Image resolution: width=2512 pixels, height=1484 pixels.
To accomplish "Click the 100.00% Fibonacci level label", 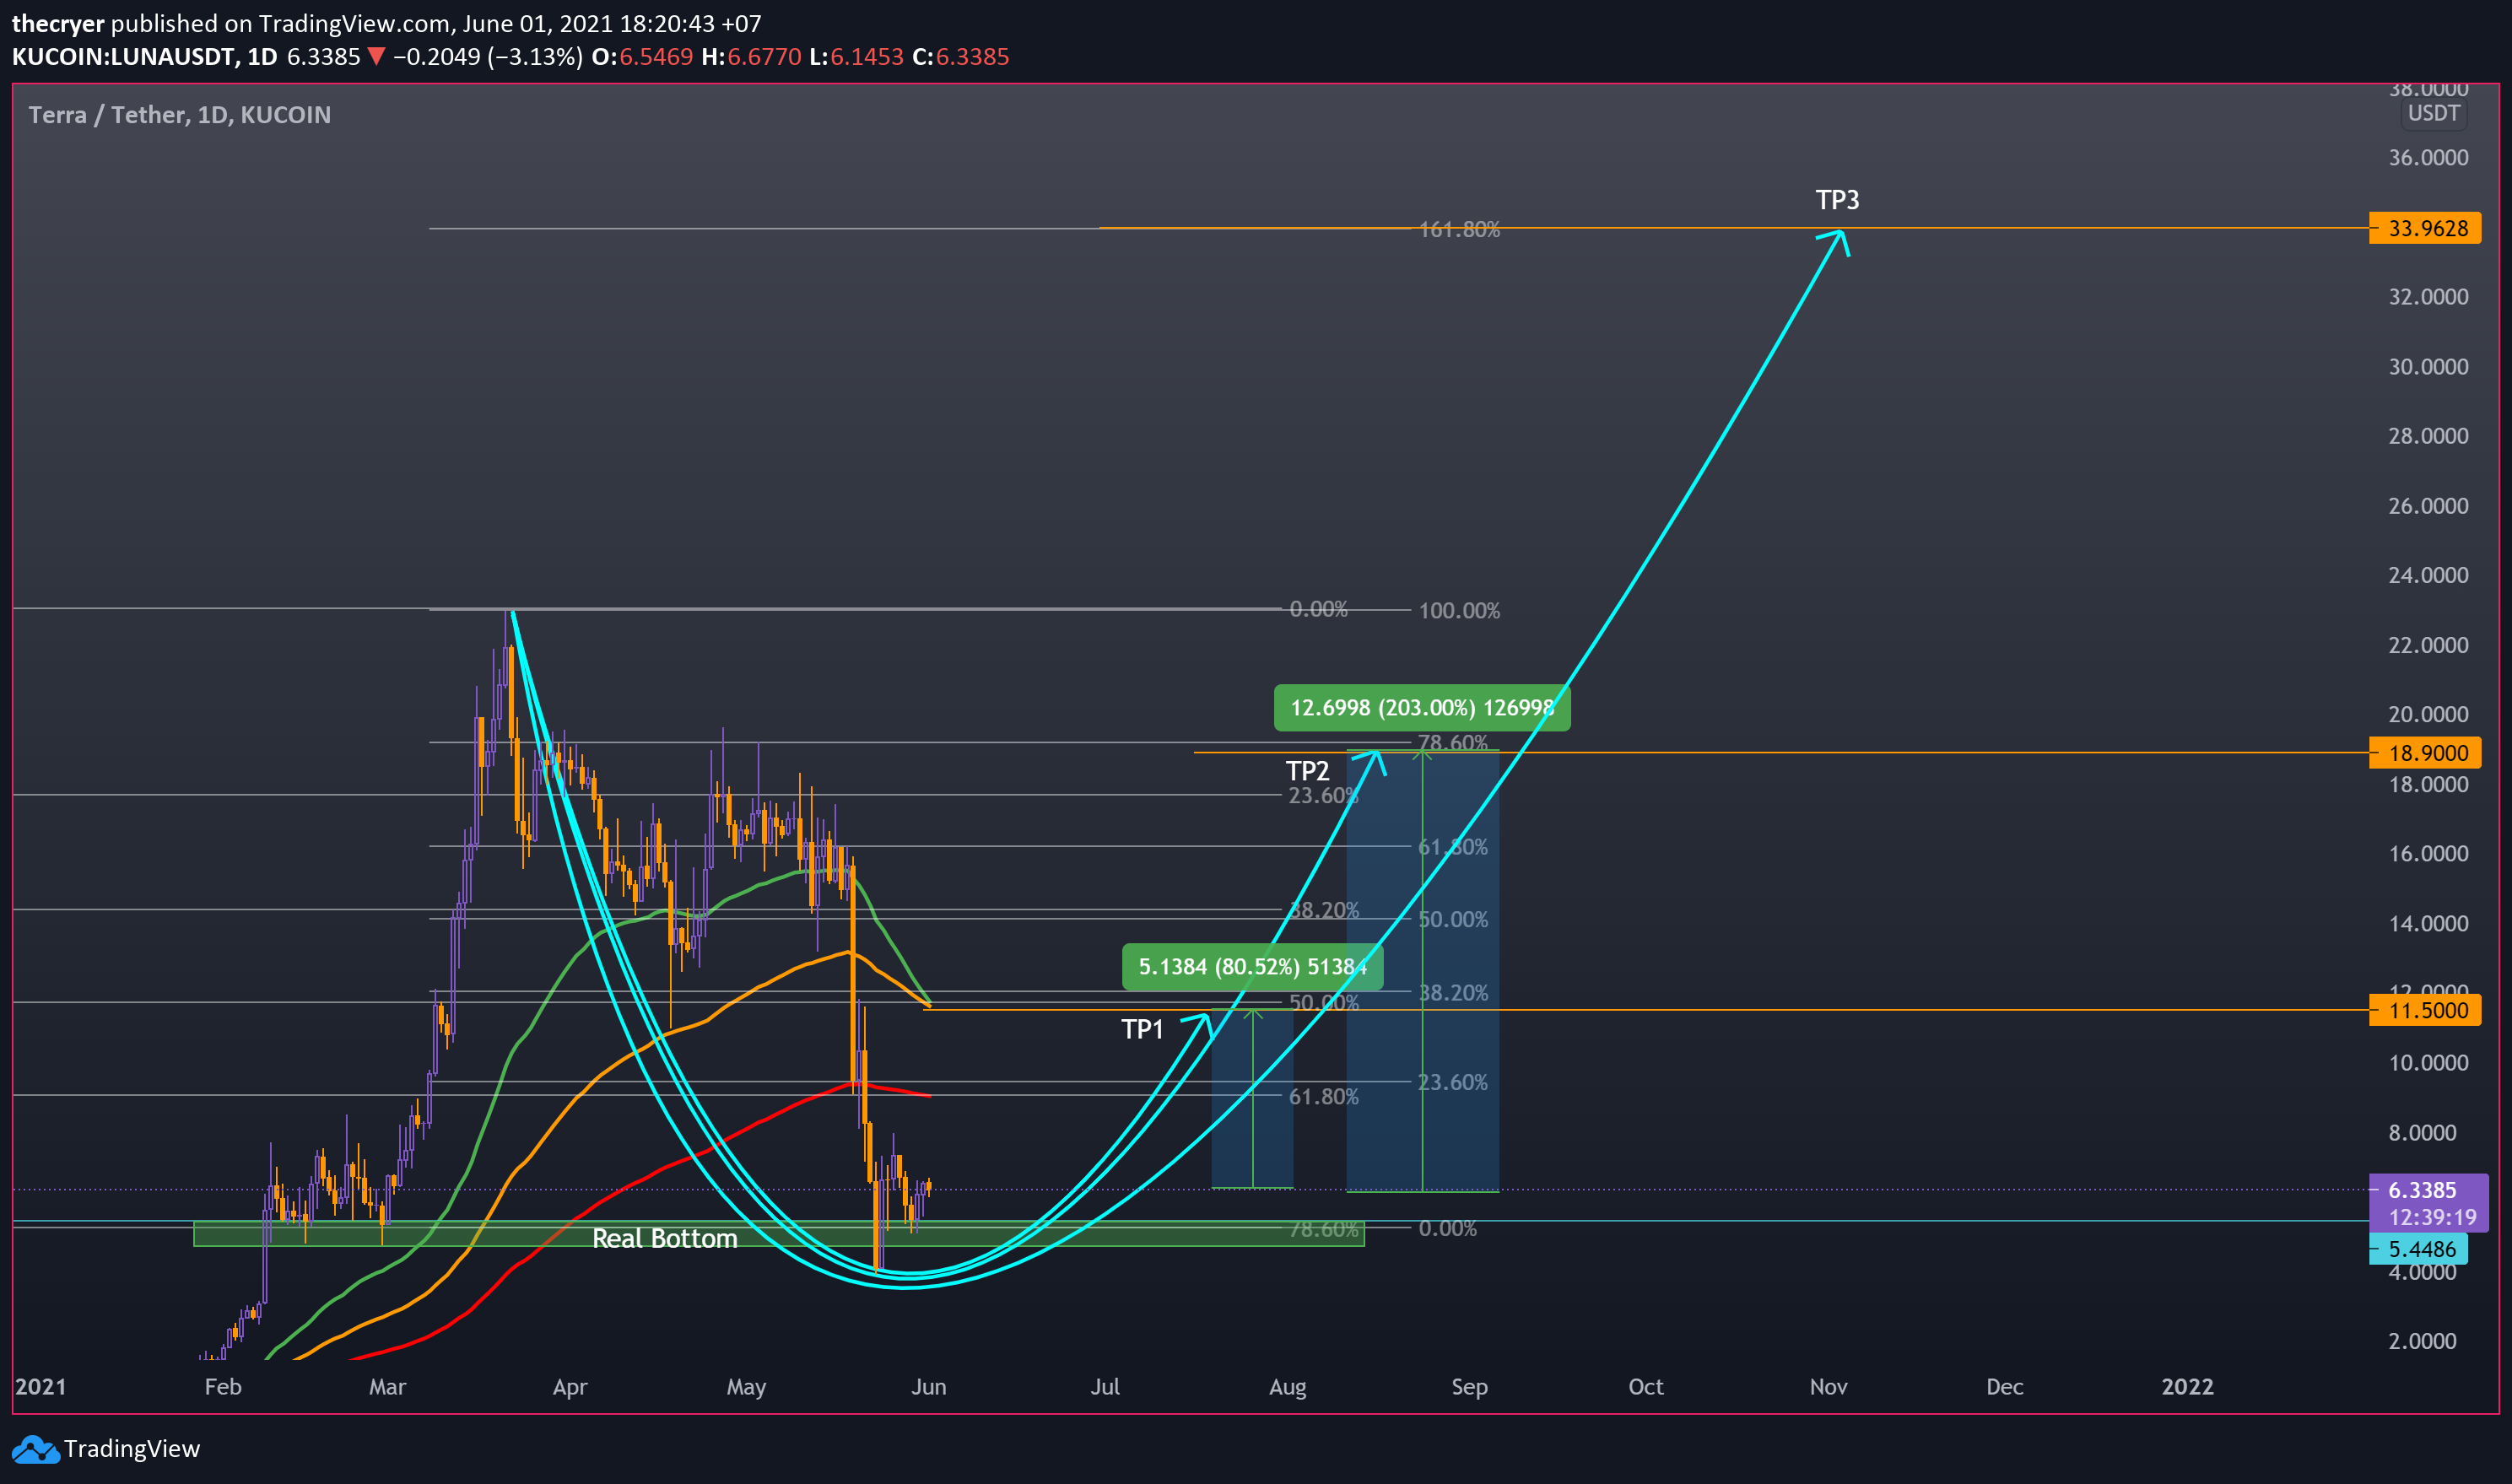I will (1459, 611).
